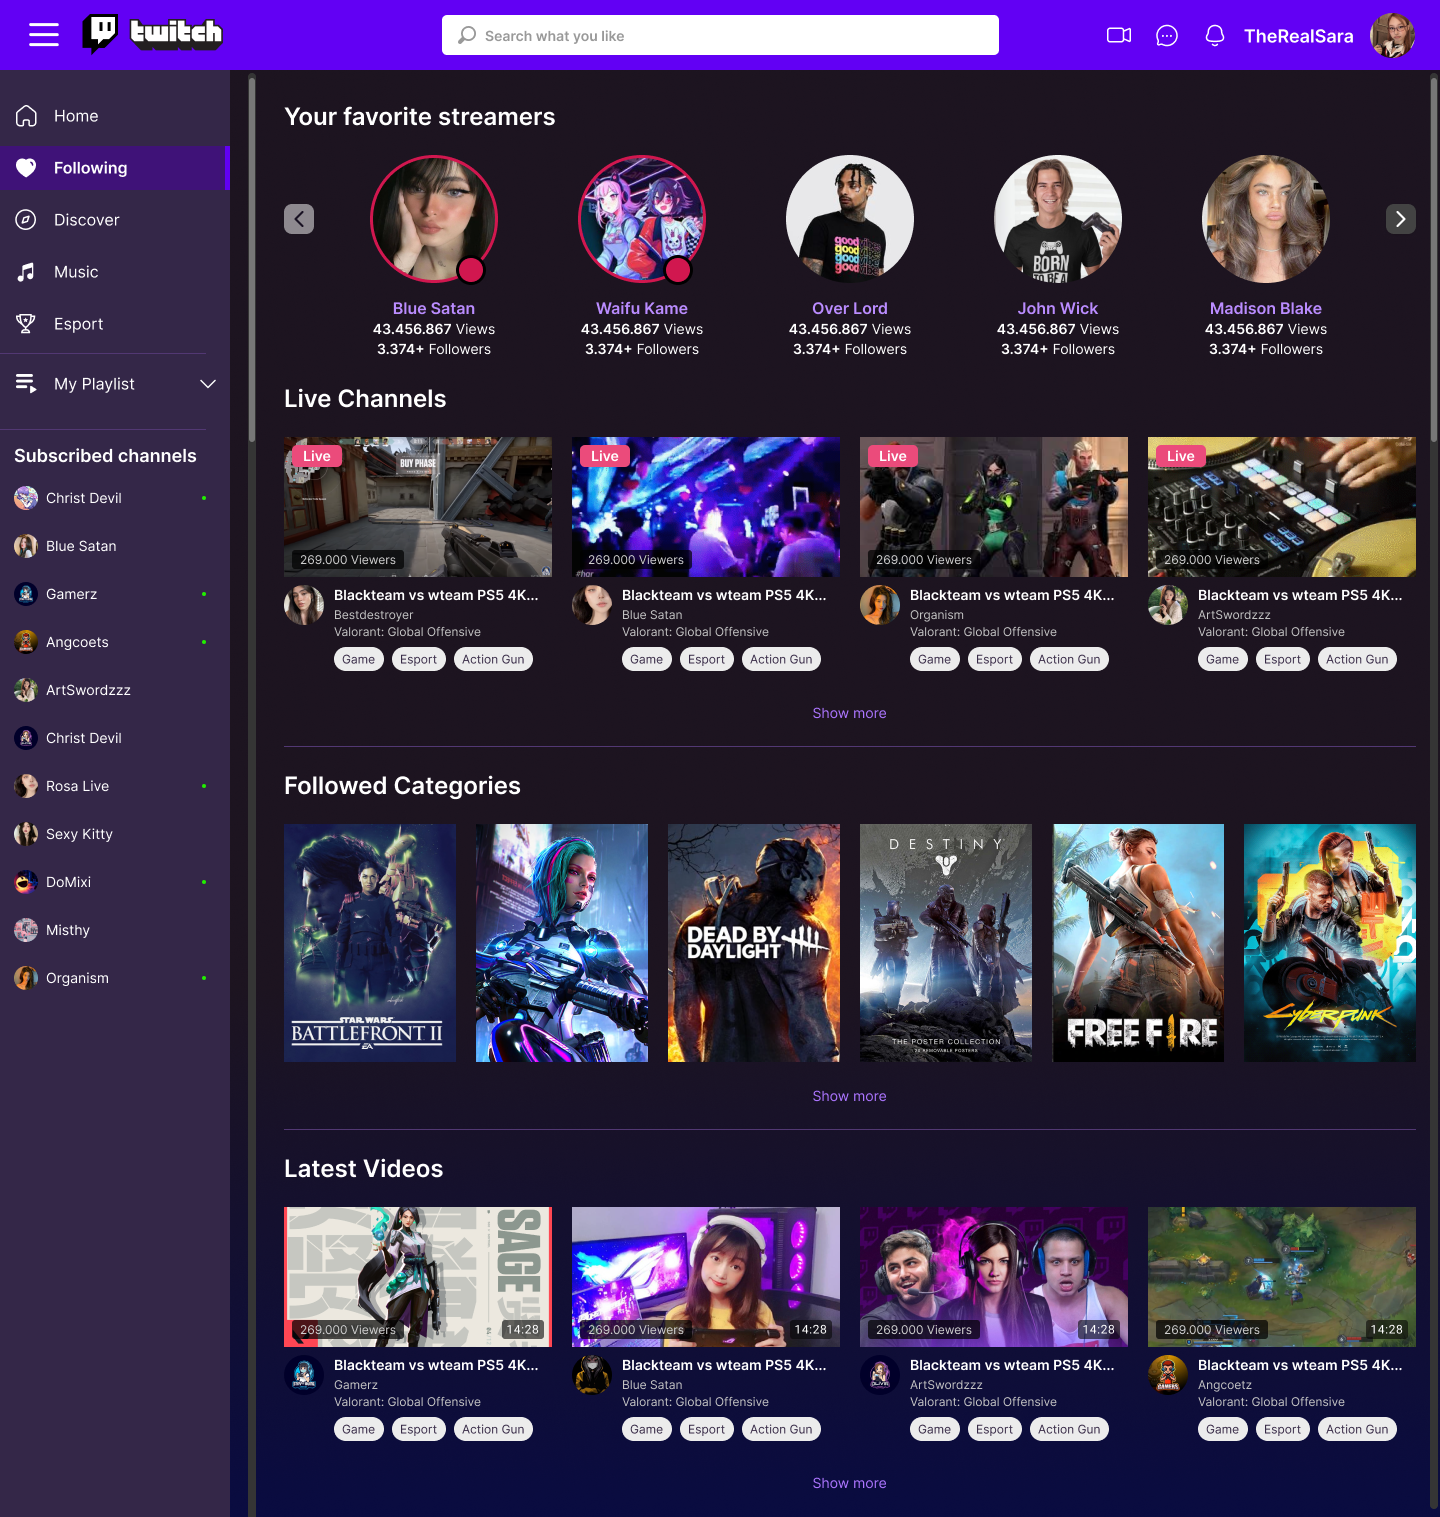
Task: Show more Followed Categories
Action: point(849,1096)
